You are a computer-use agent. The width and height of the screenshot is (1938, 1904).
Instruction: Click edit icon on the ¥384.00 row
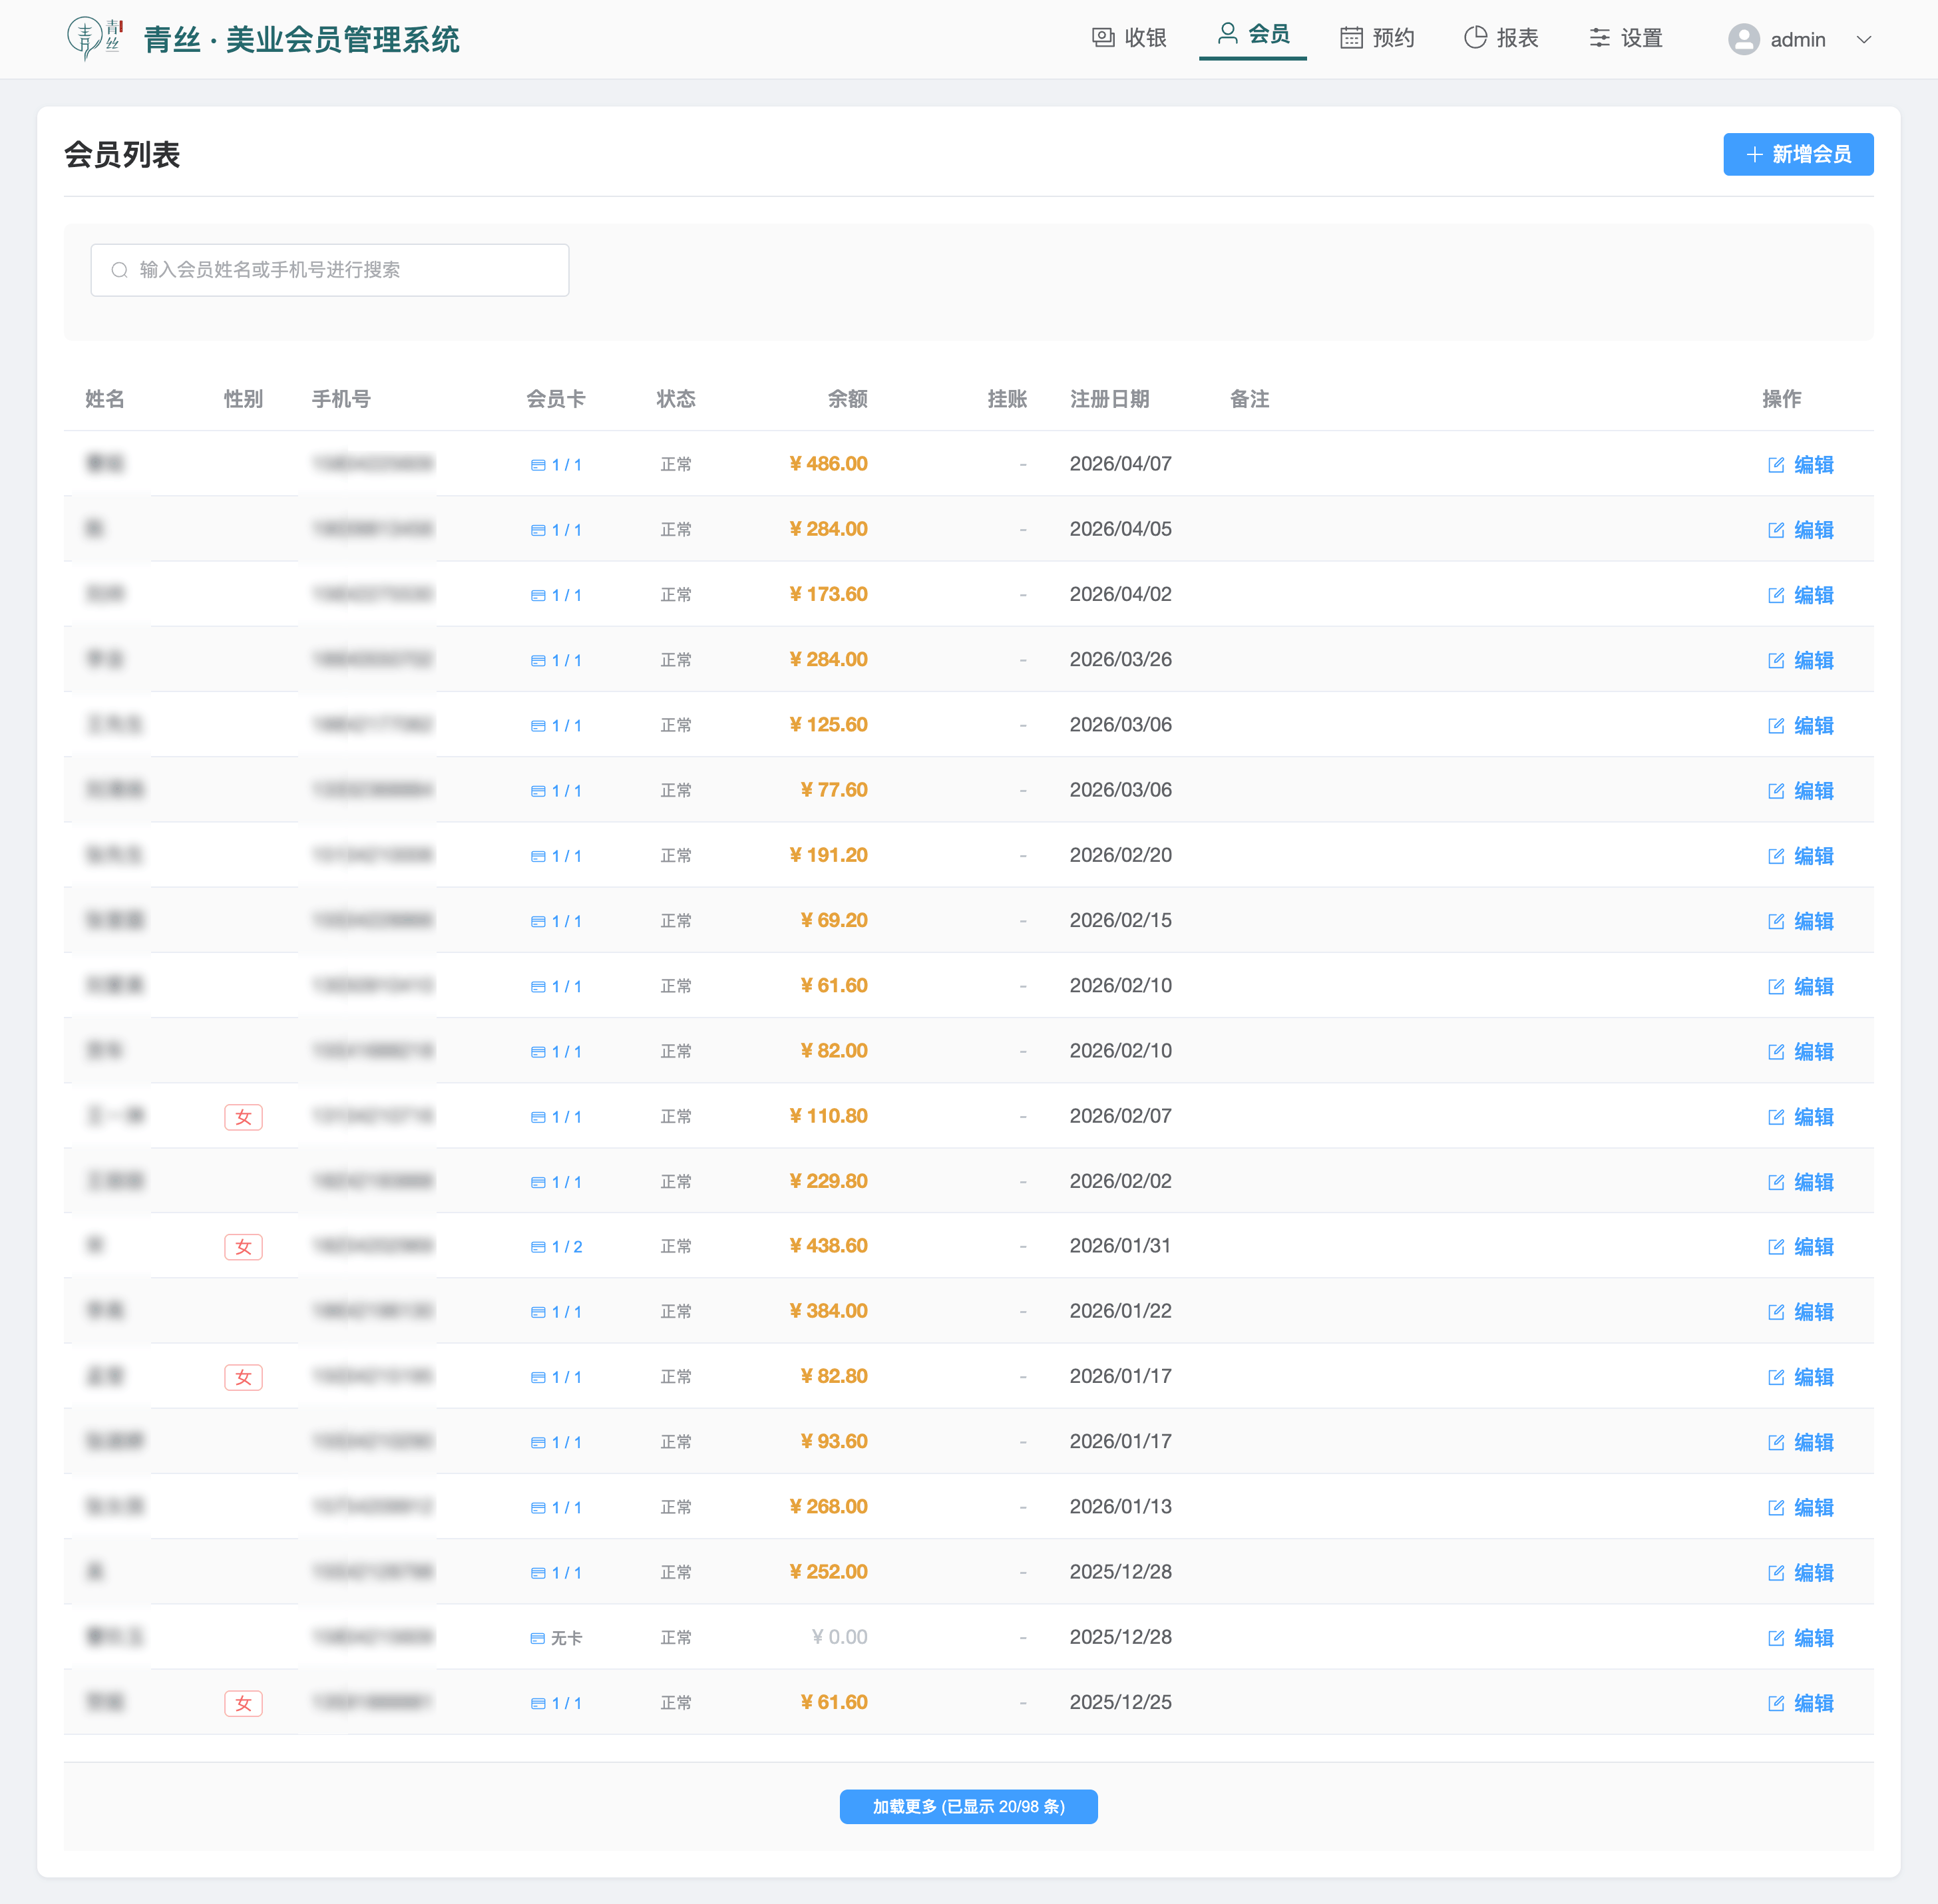coord(1776,1311)
